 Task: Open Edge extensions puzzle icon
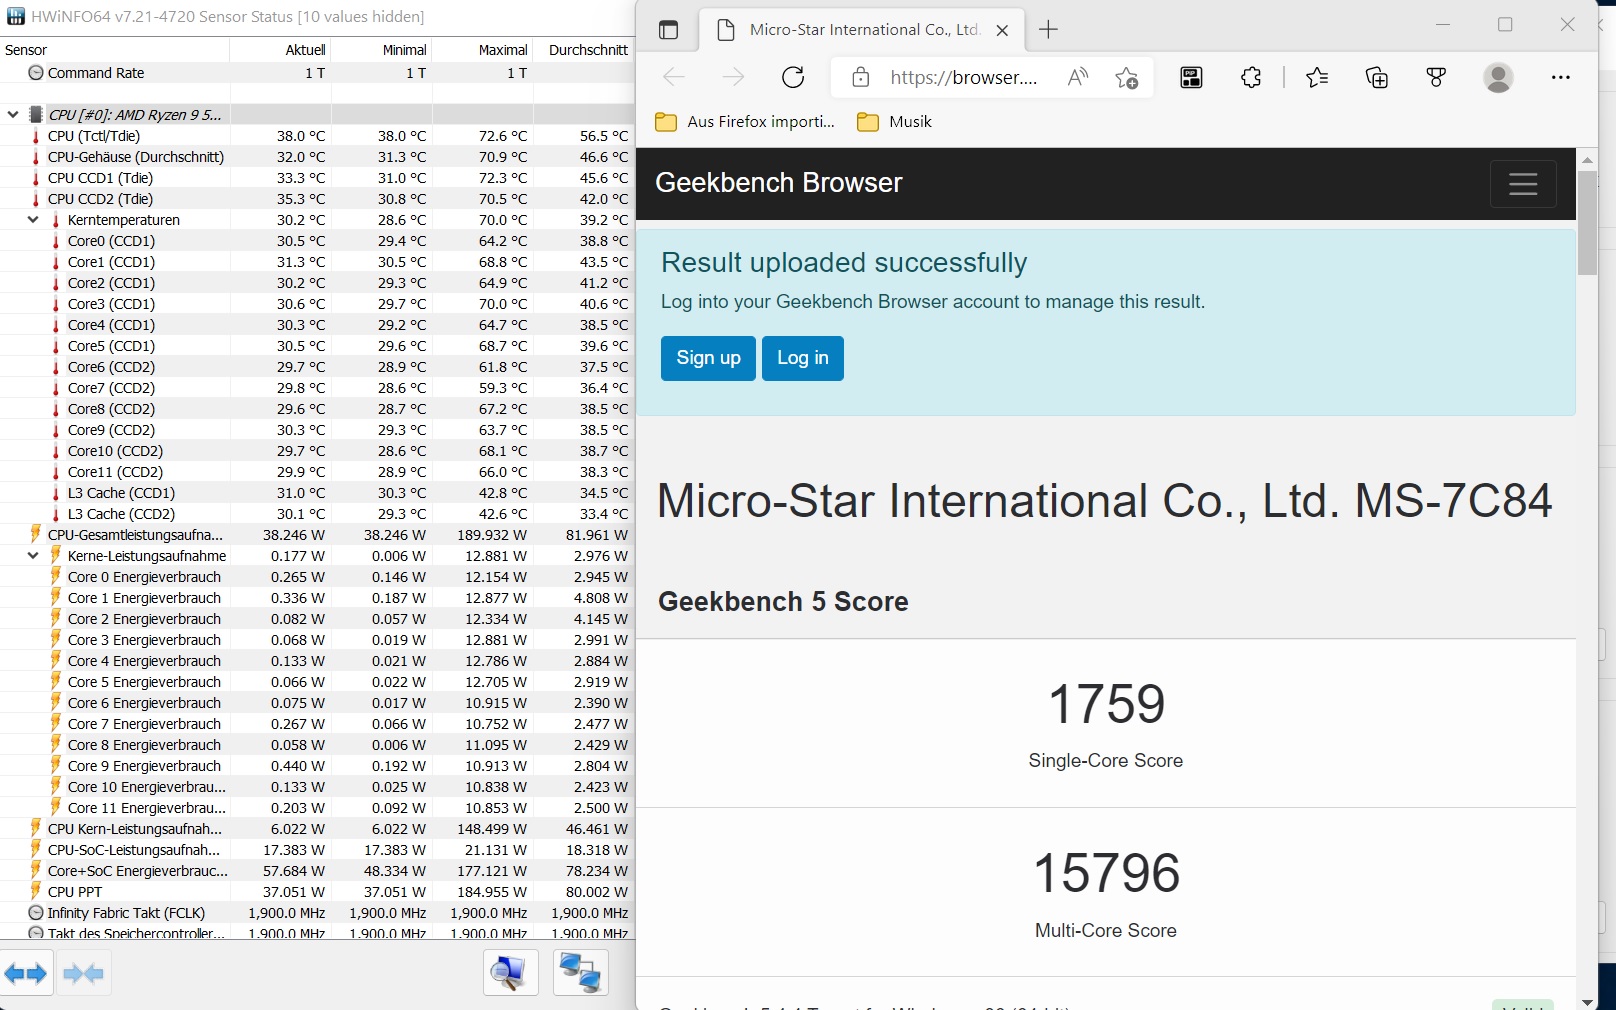point(1251,77)
